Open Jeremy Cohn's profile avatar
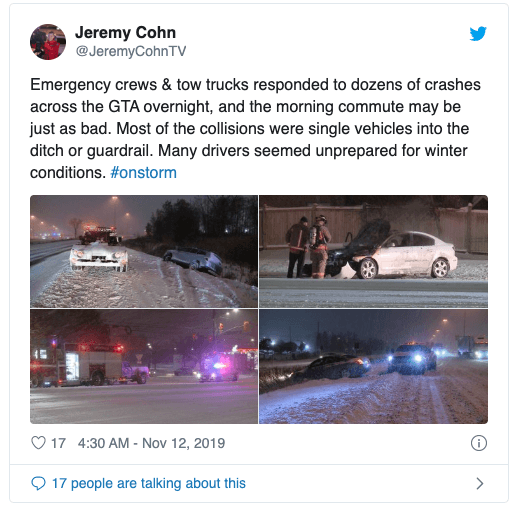Viewport: 517px width, 509px height. point(48,42)
